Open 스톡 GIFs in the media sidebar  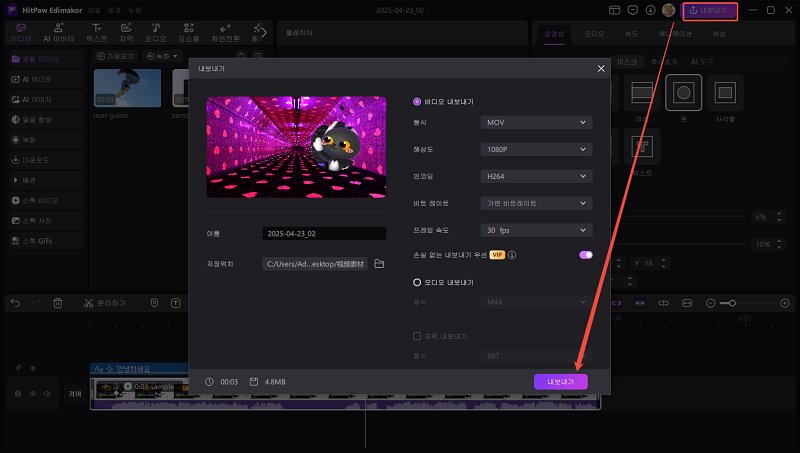[x=46, y=241]
